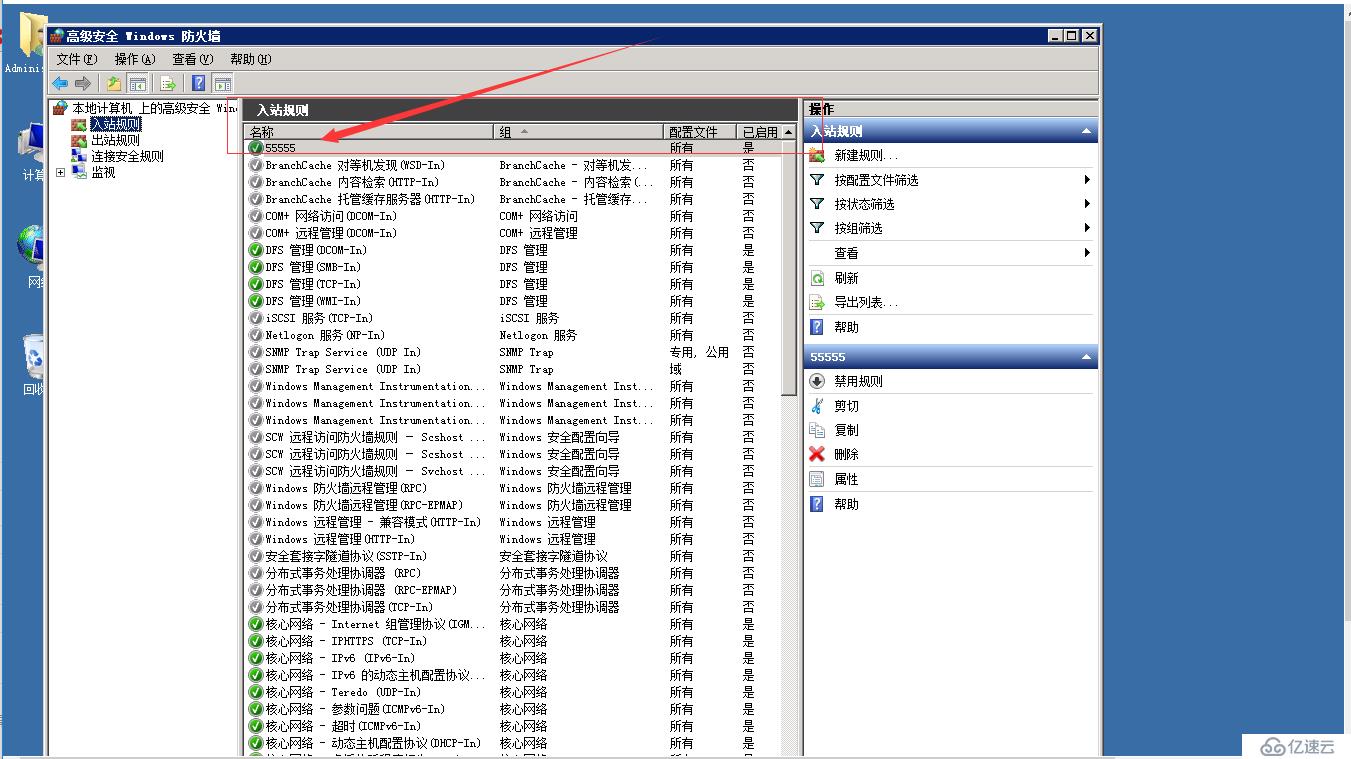Screen dimensions: 1351x759
Task: Select the 安全套接字隧道协议(SSTP-In) rule
Action: tap(513, 556)
